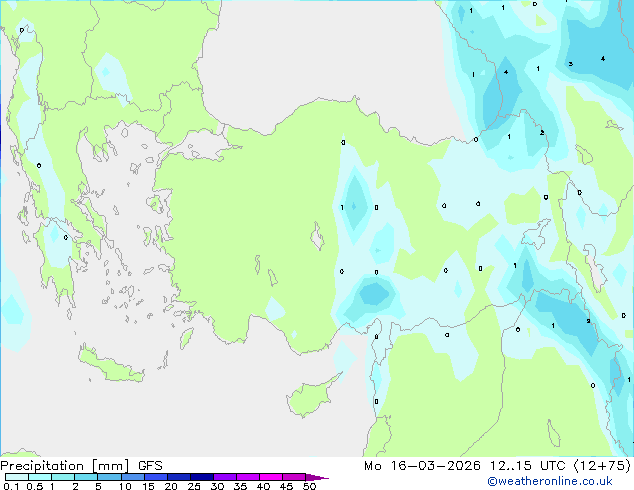
Task: Click the "0.5" legend scale label
Action: (35, 486)
